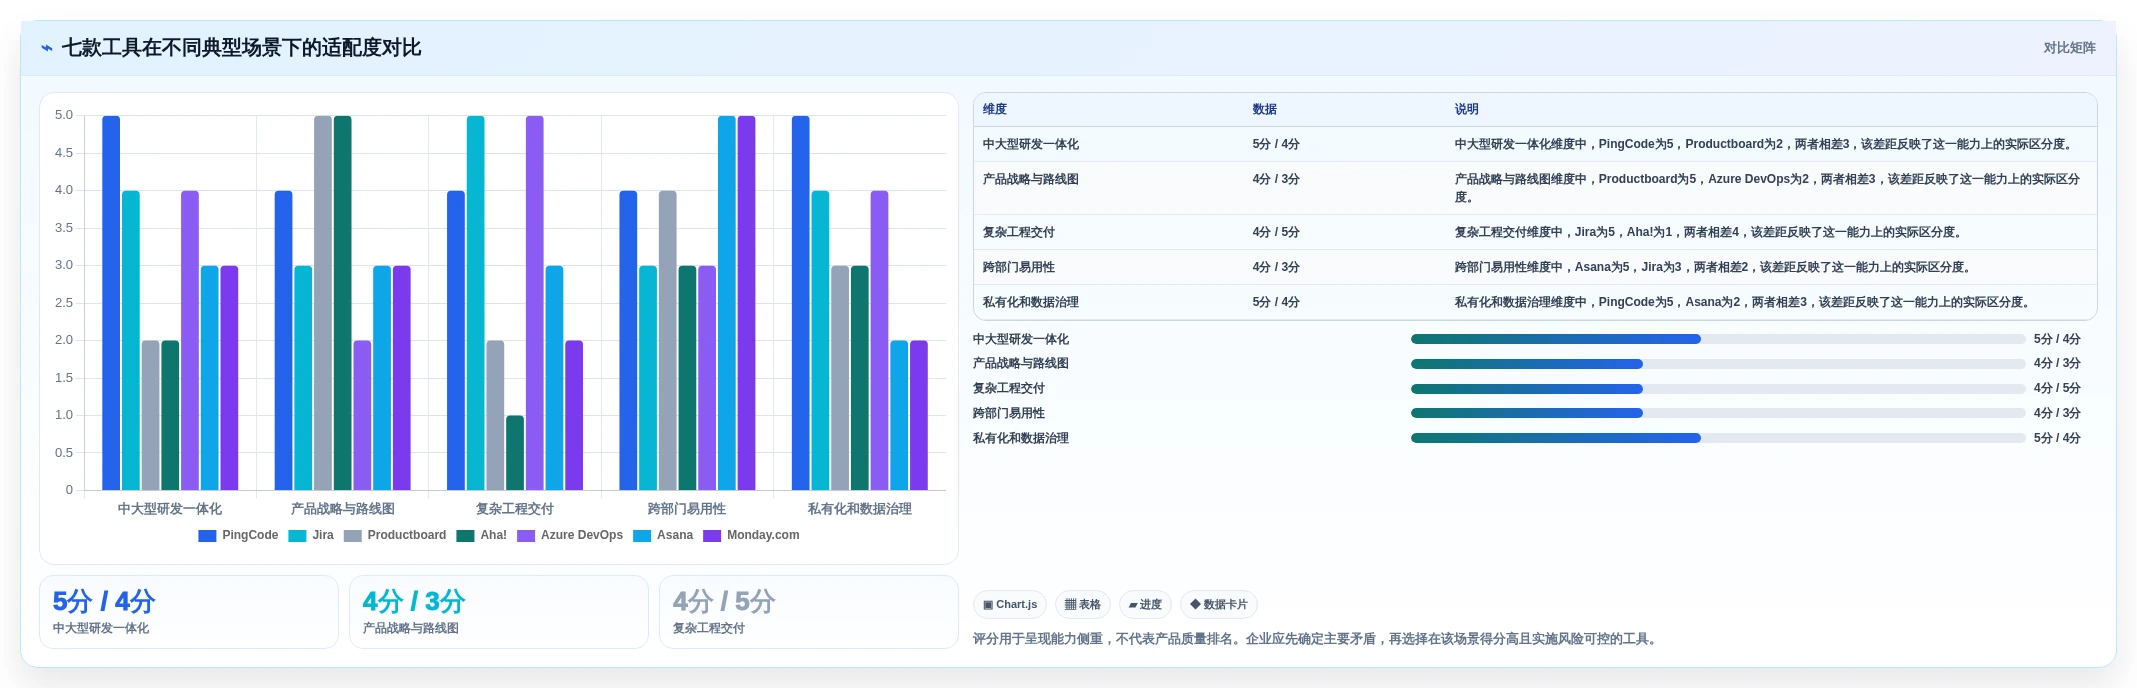Click x-axis label 中大型研发一体化
Viewport: 2137px width, 688px height.
[170, 509]
